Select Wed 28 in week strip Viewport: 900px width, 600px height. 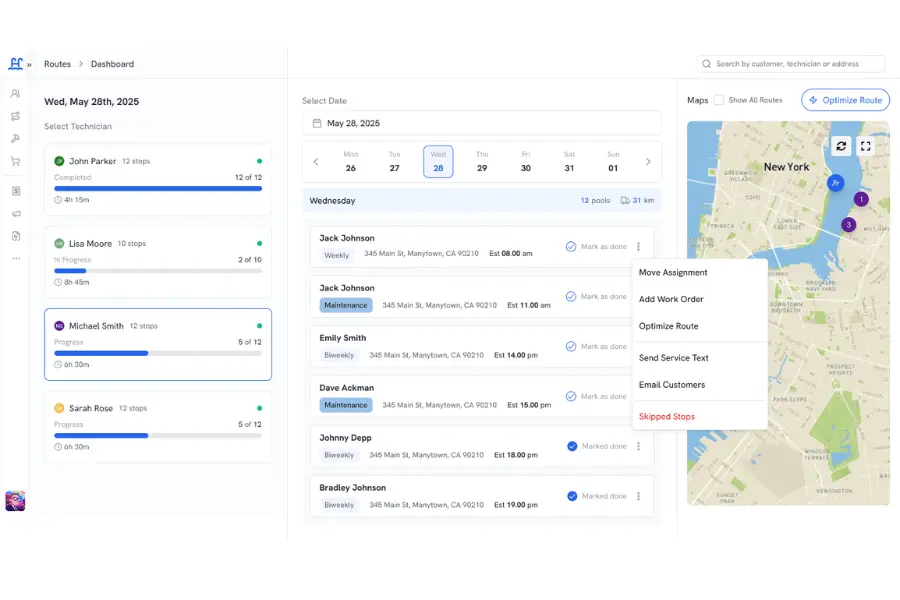438,162
